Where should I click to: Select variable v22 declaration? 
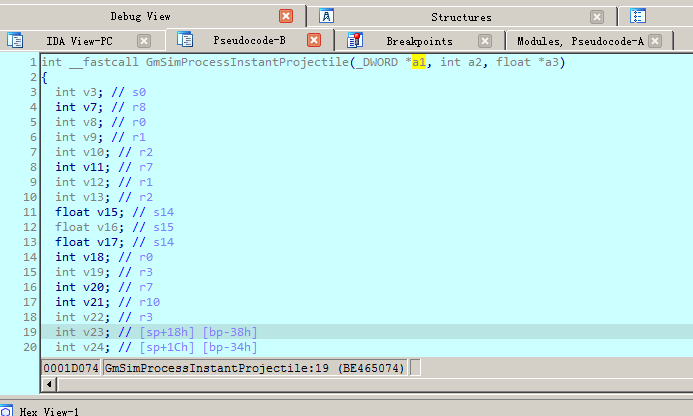(x=93, y=317)
